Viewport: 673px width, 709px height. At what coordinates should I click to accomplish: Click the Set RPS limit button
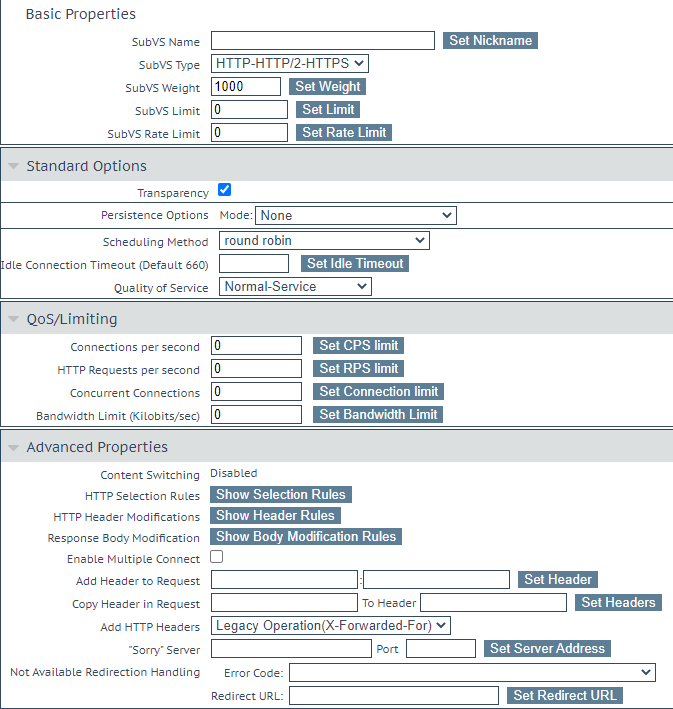pos(358,369)
